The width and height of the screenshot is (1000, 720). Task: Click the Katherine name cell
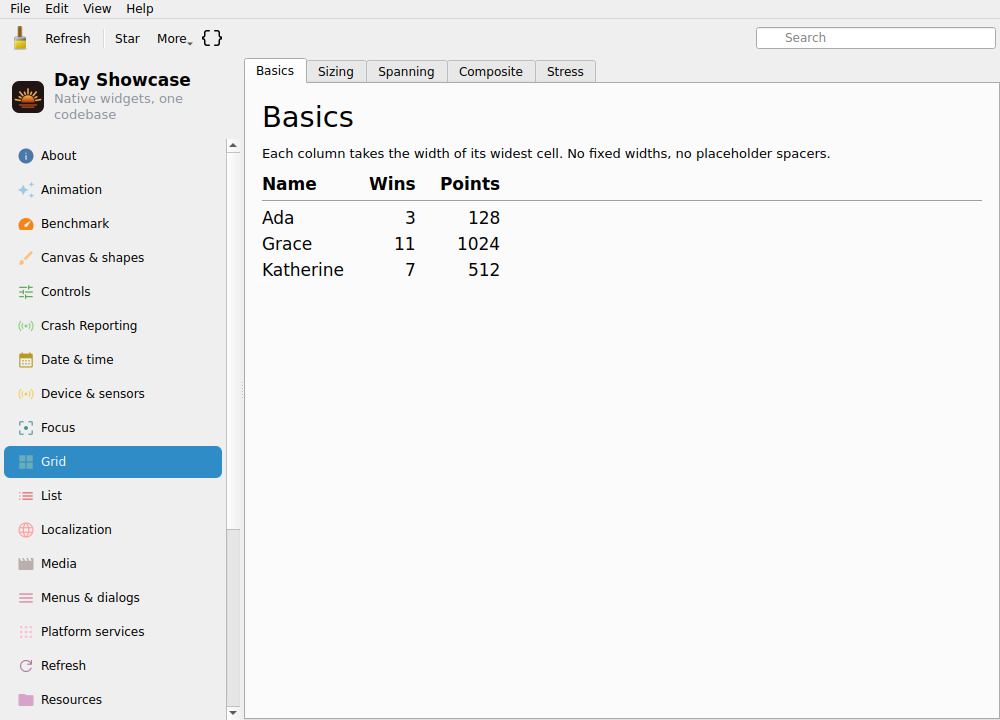(x=303, y=270)
